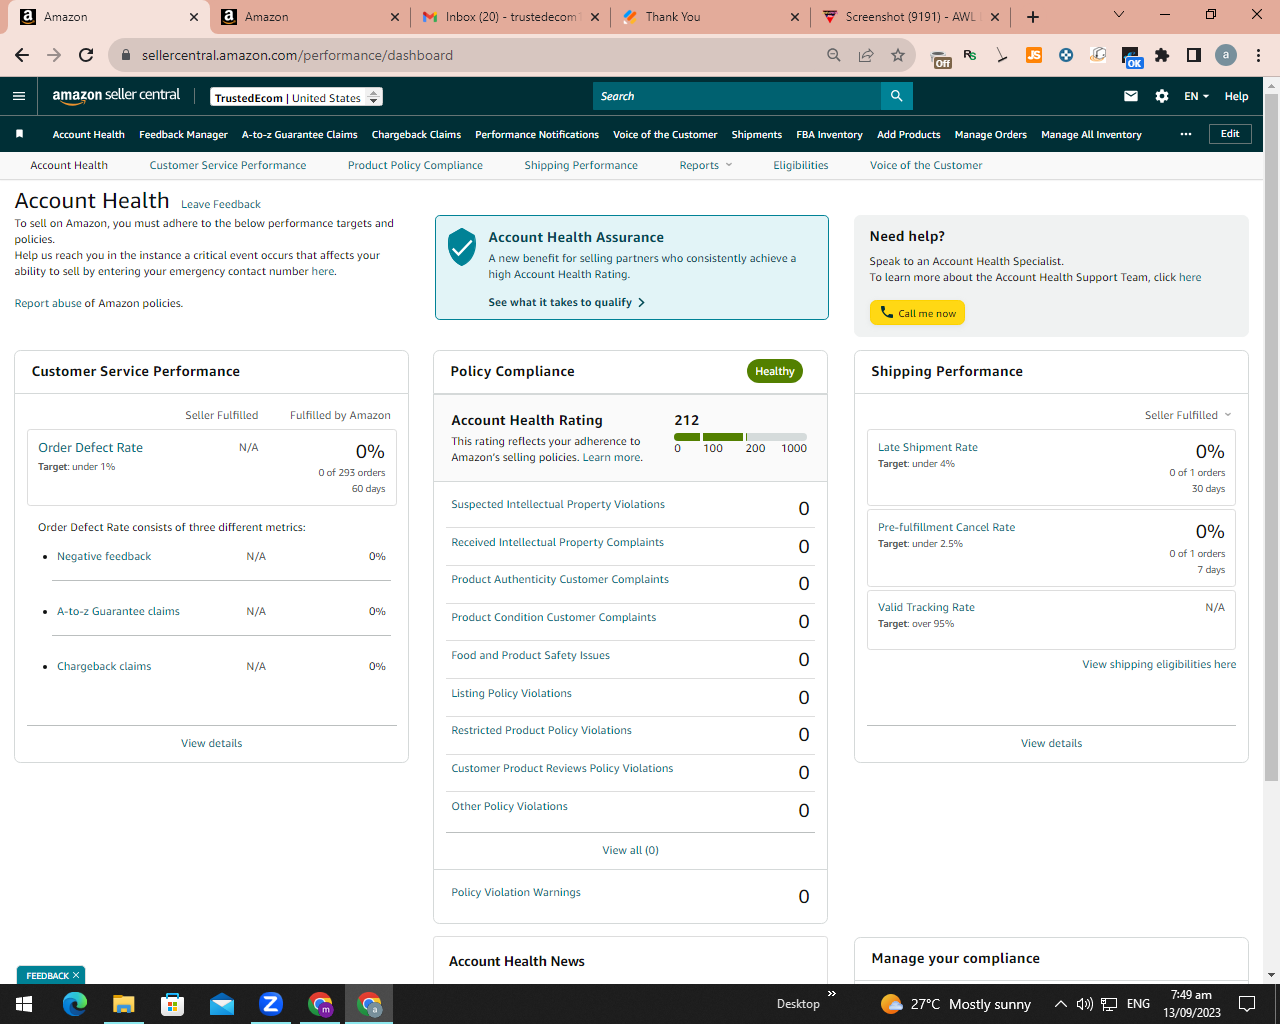Open the Windows notification center icon
This screenshot has height=1024, width=1280.
click(1247, 1004)
